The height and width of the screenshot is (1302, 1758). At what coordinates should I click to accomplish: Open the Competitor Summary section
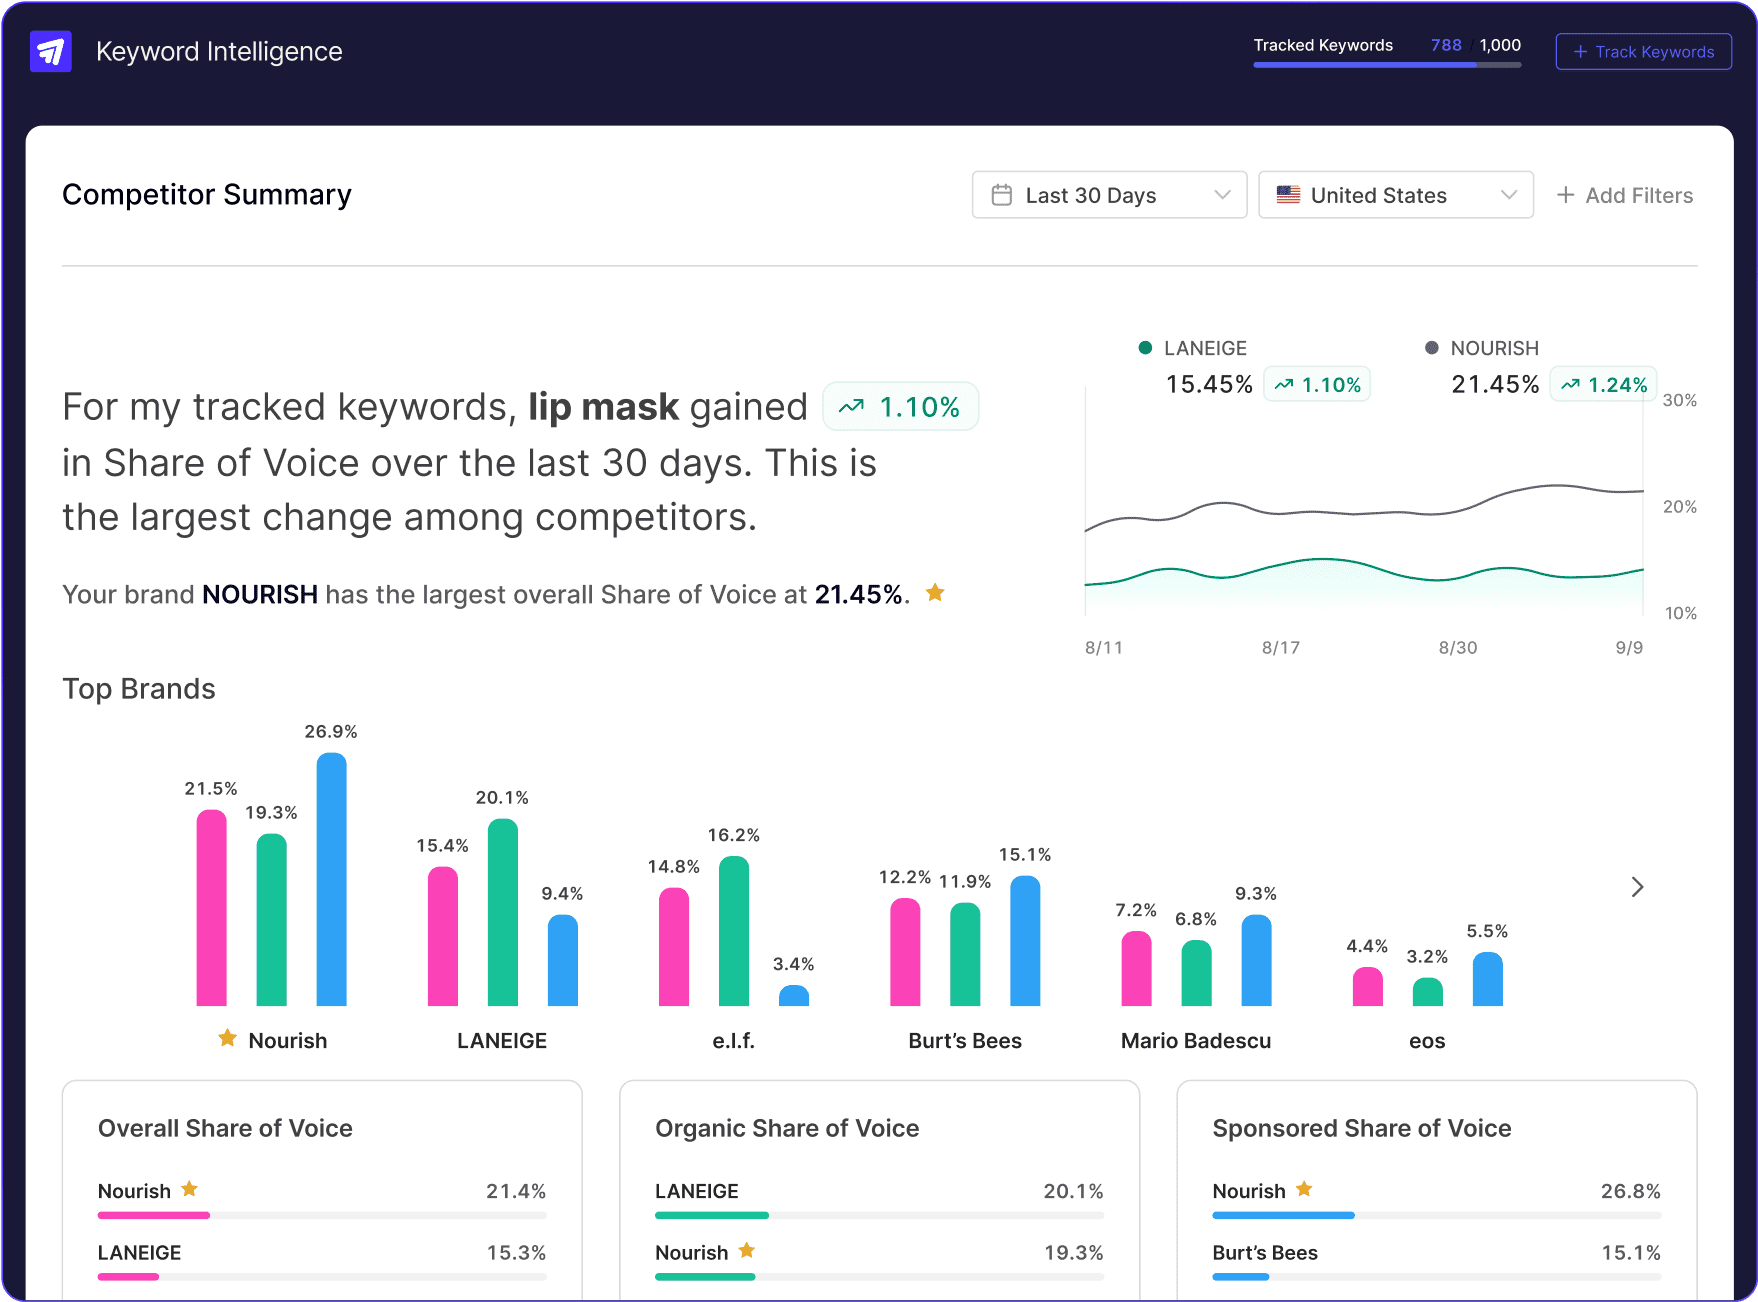pyautogui.click(x=207, y=194)
